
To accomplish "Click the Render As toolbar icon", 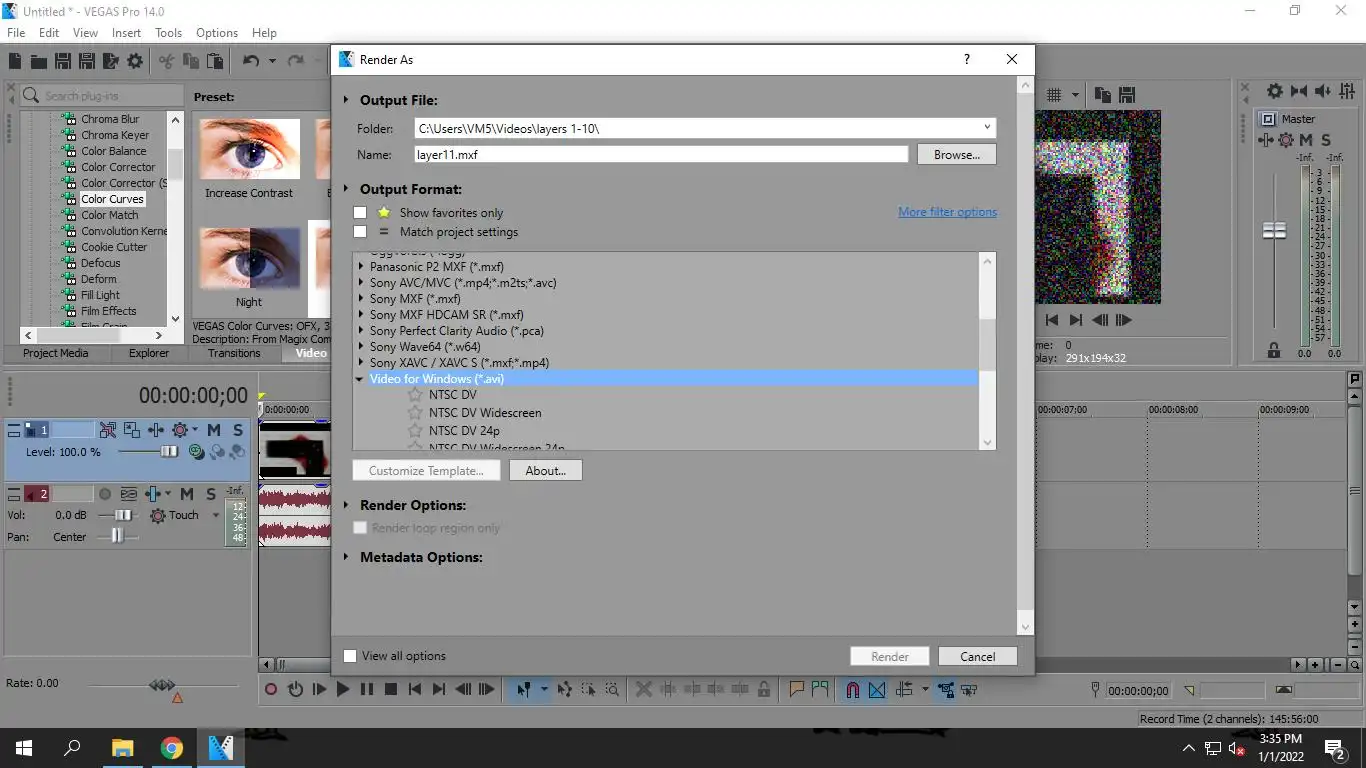I will 110,62.
